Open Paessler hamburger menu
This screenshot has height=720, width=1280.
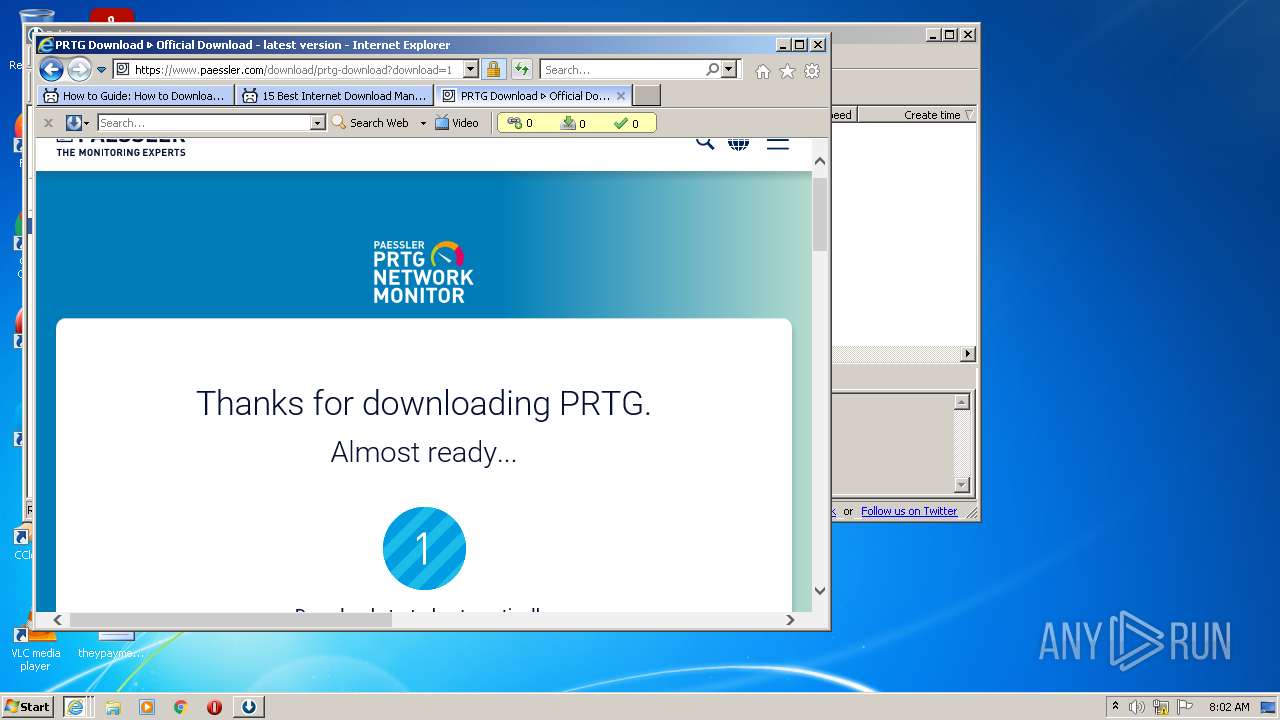(778, 143)
